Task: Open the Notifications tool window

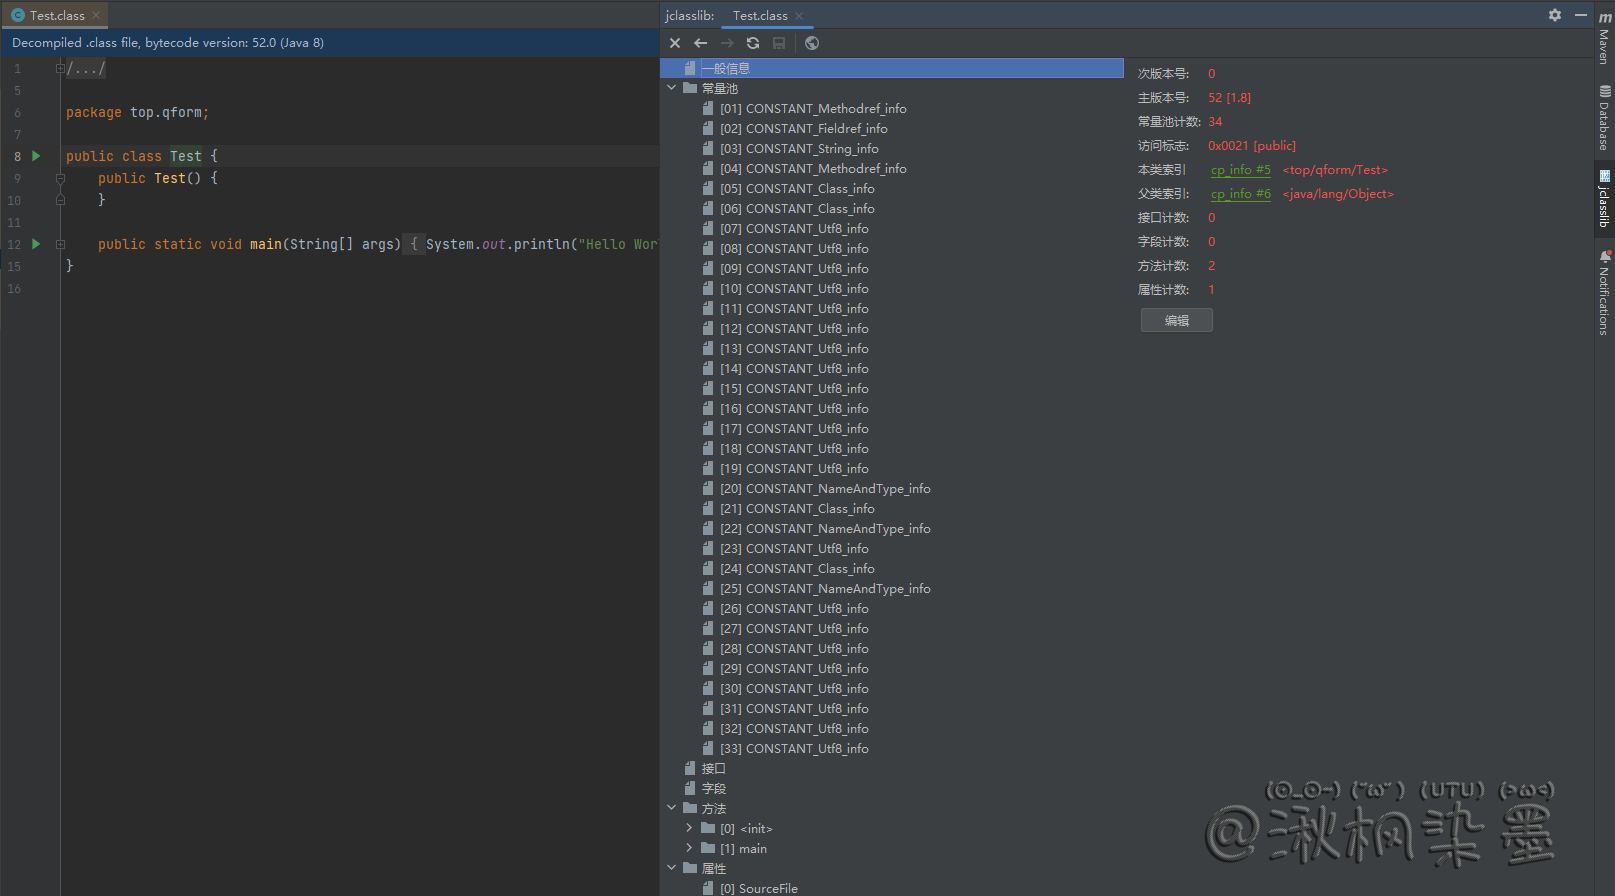Action: coord(1604,294)
